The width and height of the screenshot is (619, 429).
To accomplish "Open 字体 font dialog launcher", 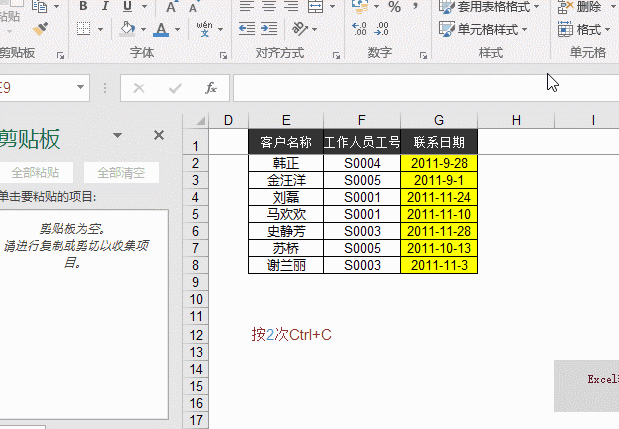I will point(223,56).
